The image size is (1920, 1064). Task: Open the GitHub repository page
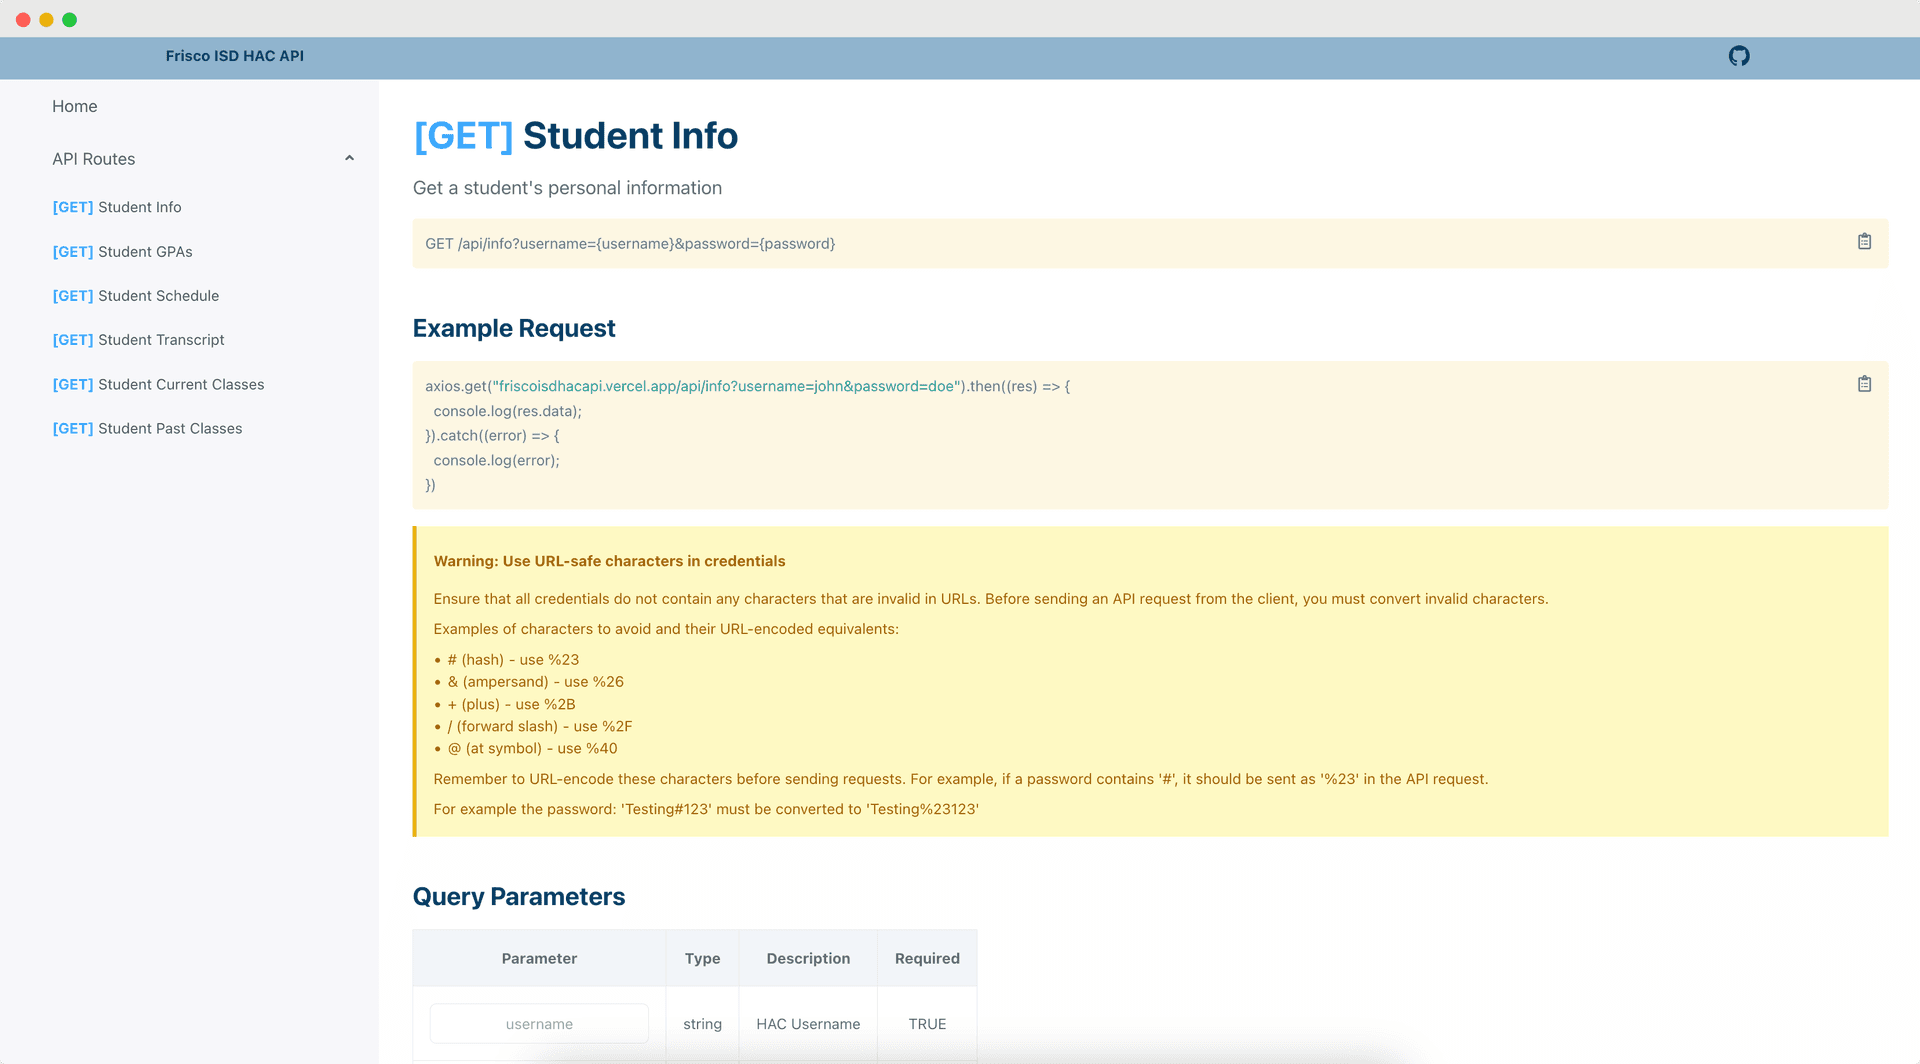[x=1738, y=56]
